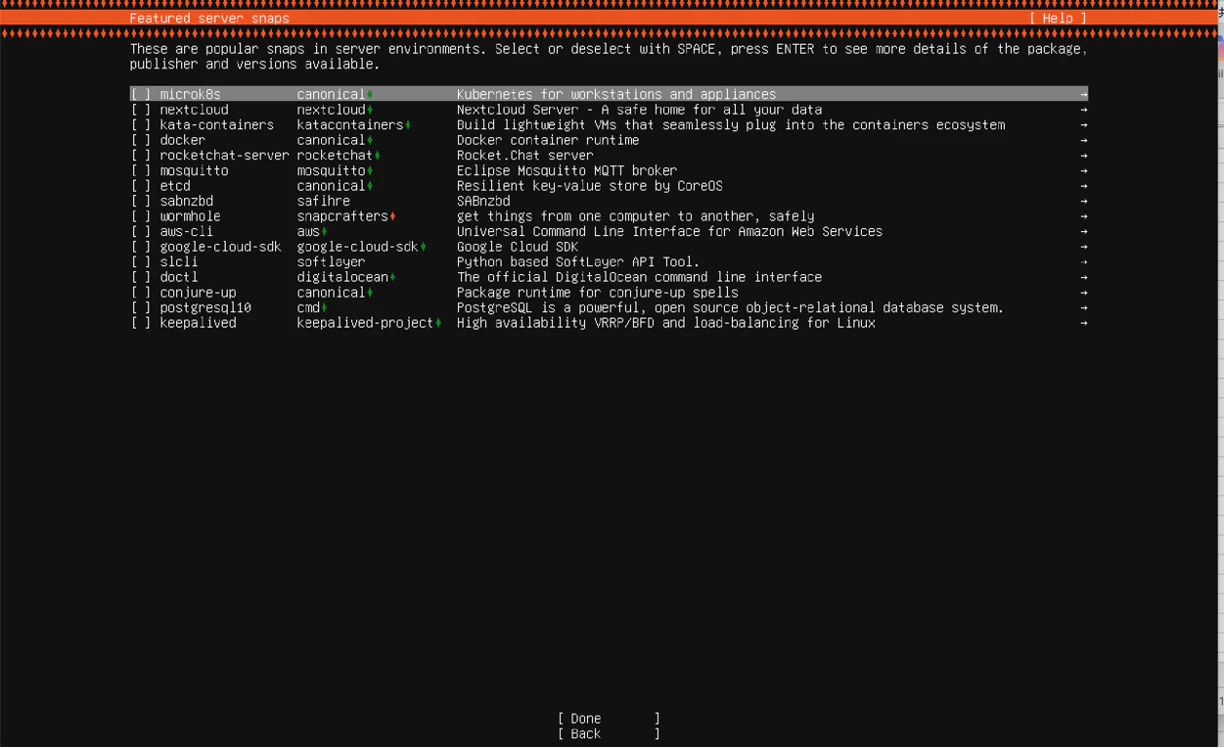Image resolution: width=1224 pixels, height=748 pixels.
Task: Click the Done button
Action: (609, 718)
